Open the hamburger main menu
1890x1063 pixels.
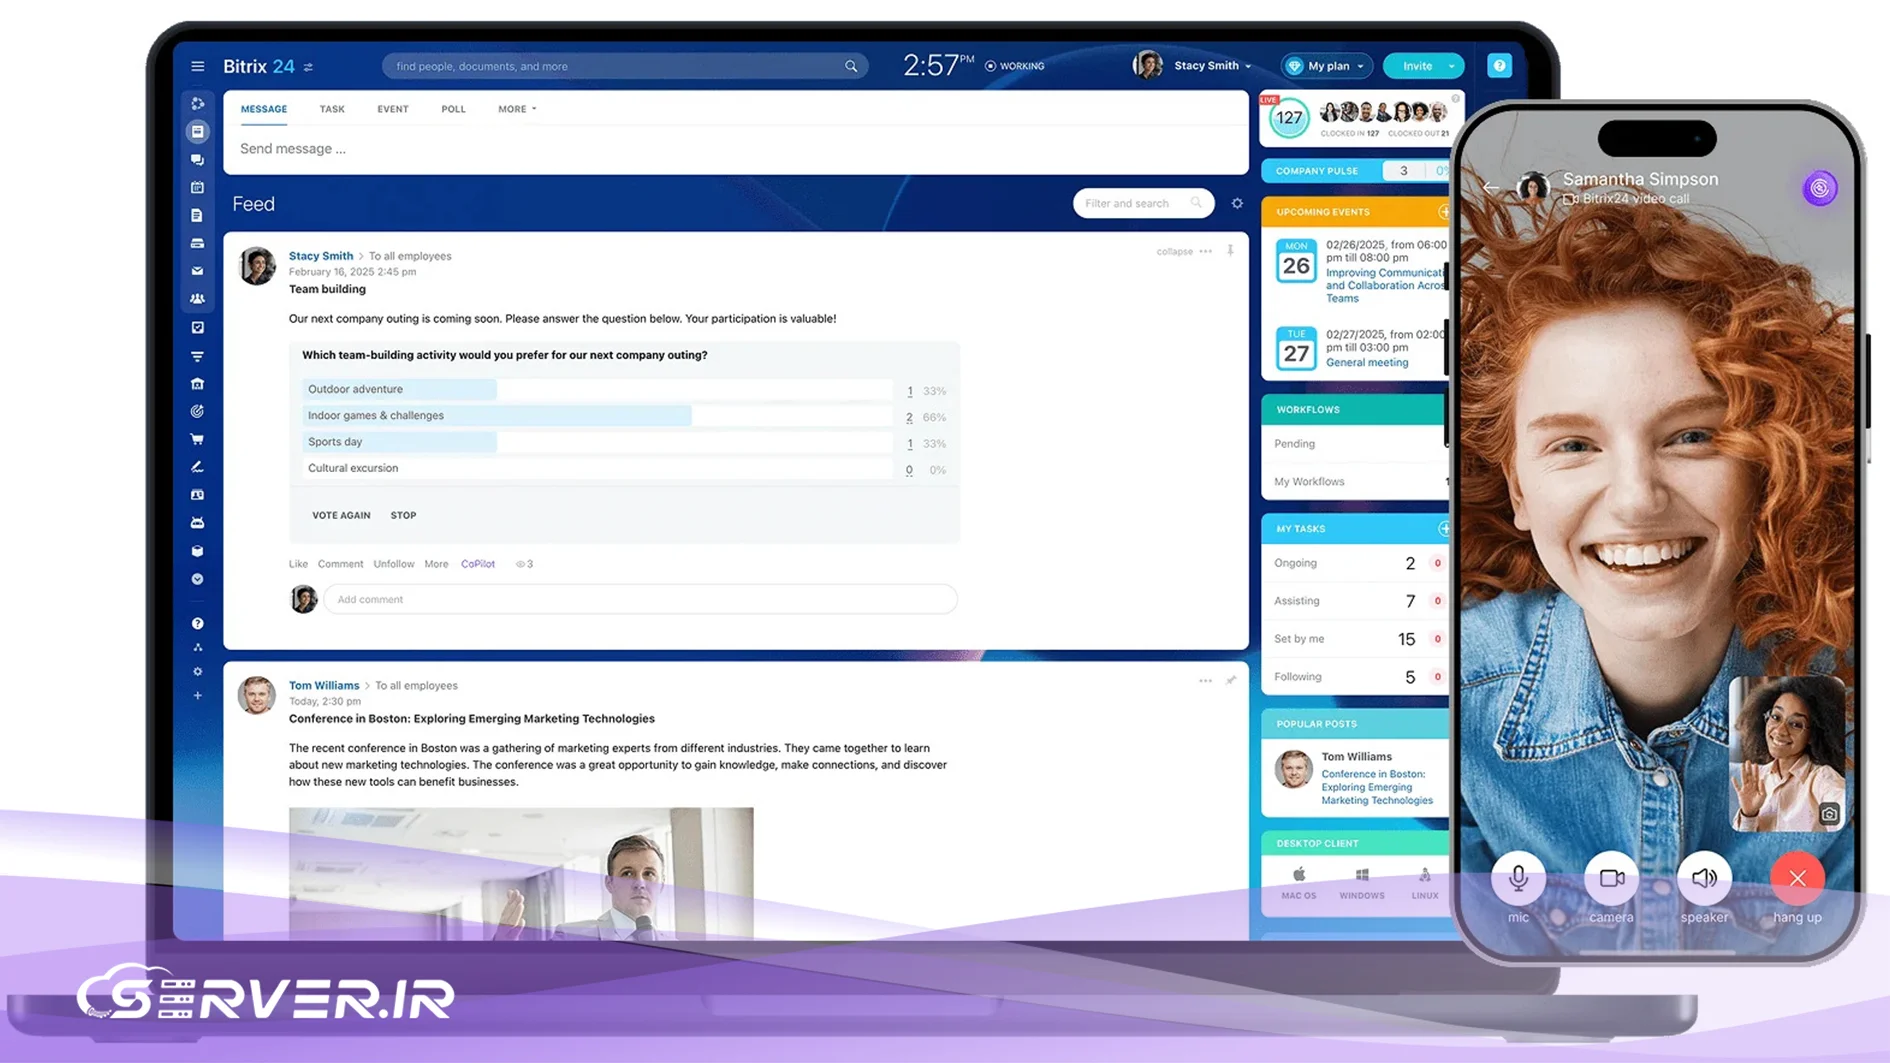pos(197,66)
